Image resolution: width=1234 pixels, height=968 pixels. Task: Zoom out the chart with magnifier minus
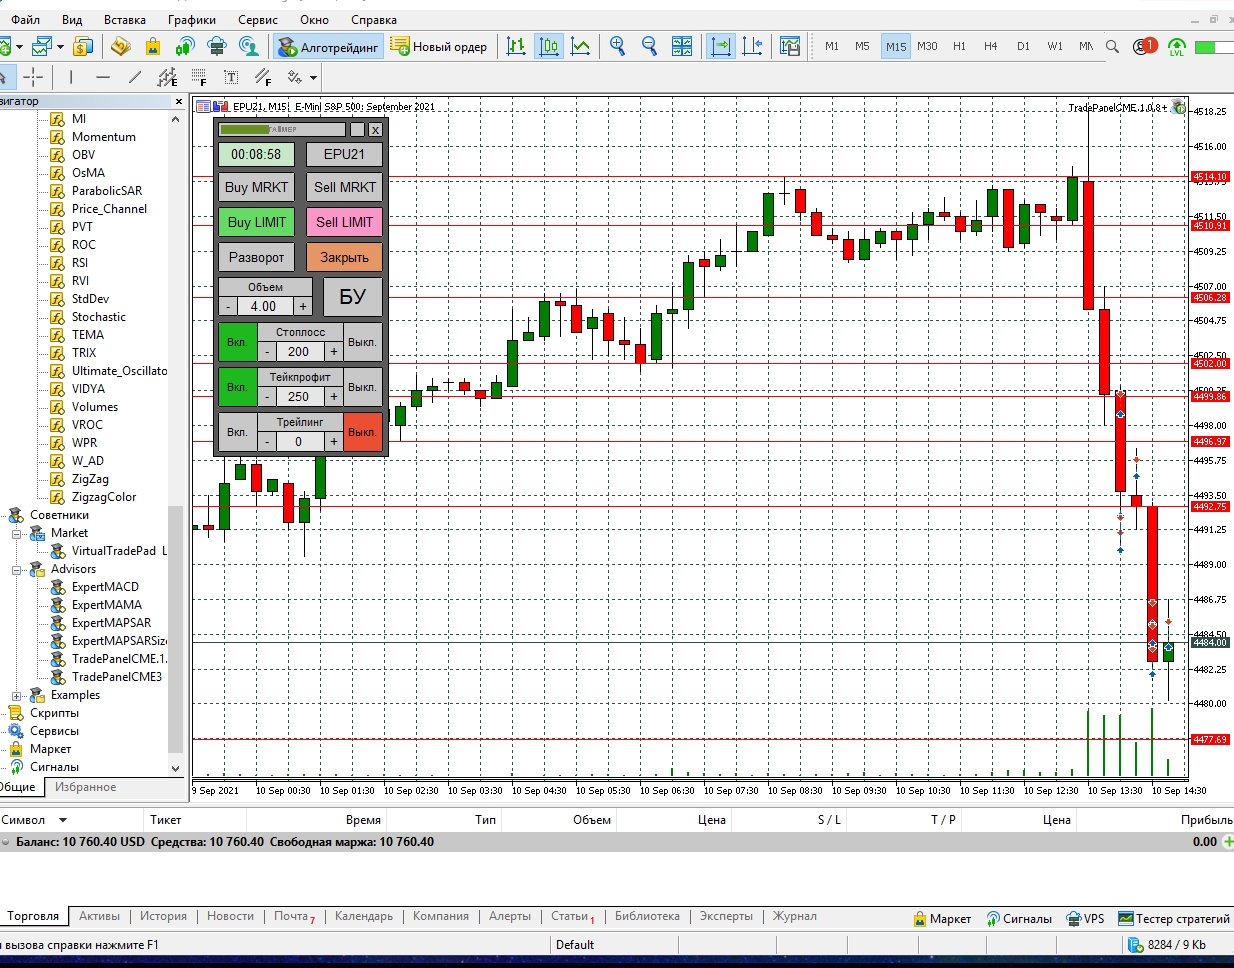[x=649, y=46]
